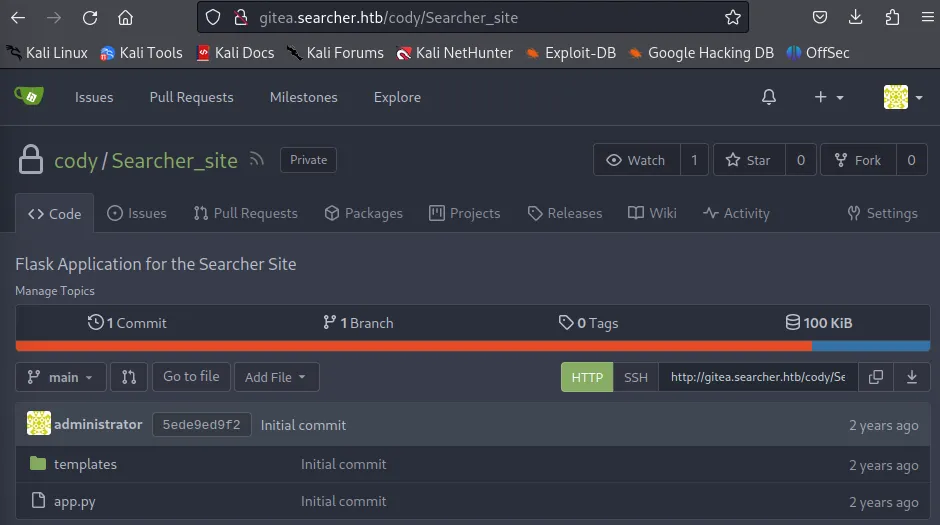The height and width of the screenshot is (525, 940).
Task: Open the Pocket save icon
Action: (x=820, y=17)
